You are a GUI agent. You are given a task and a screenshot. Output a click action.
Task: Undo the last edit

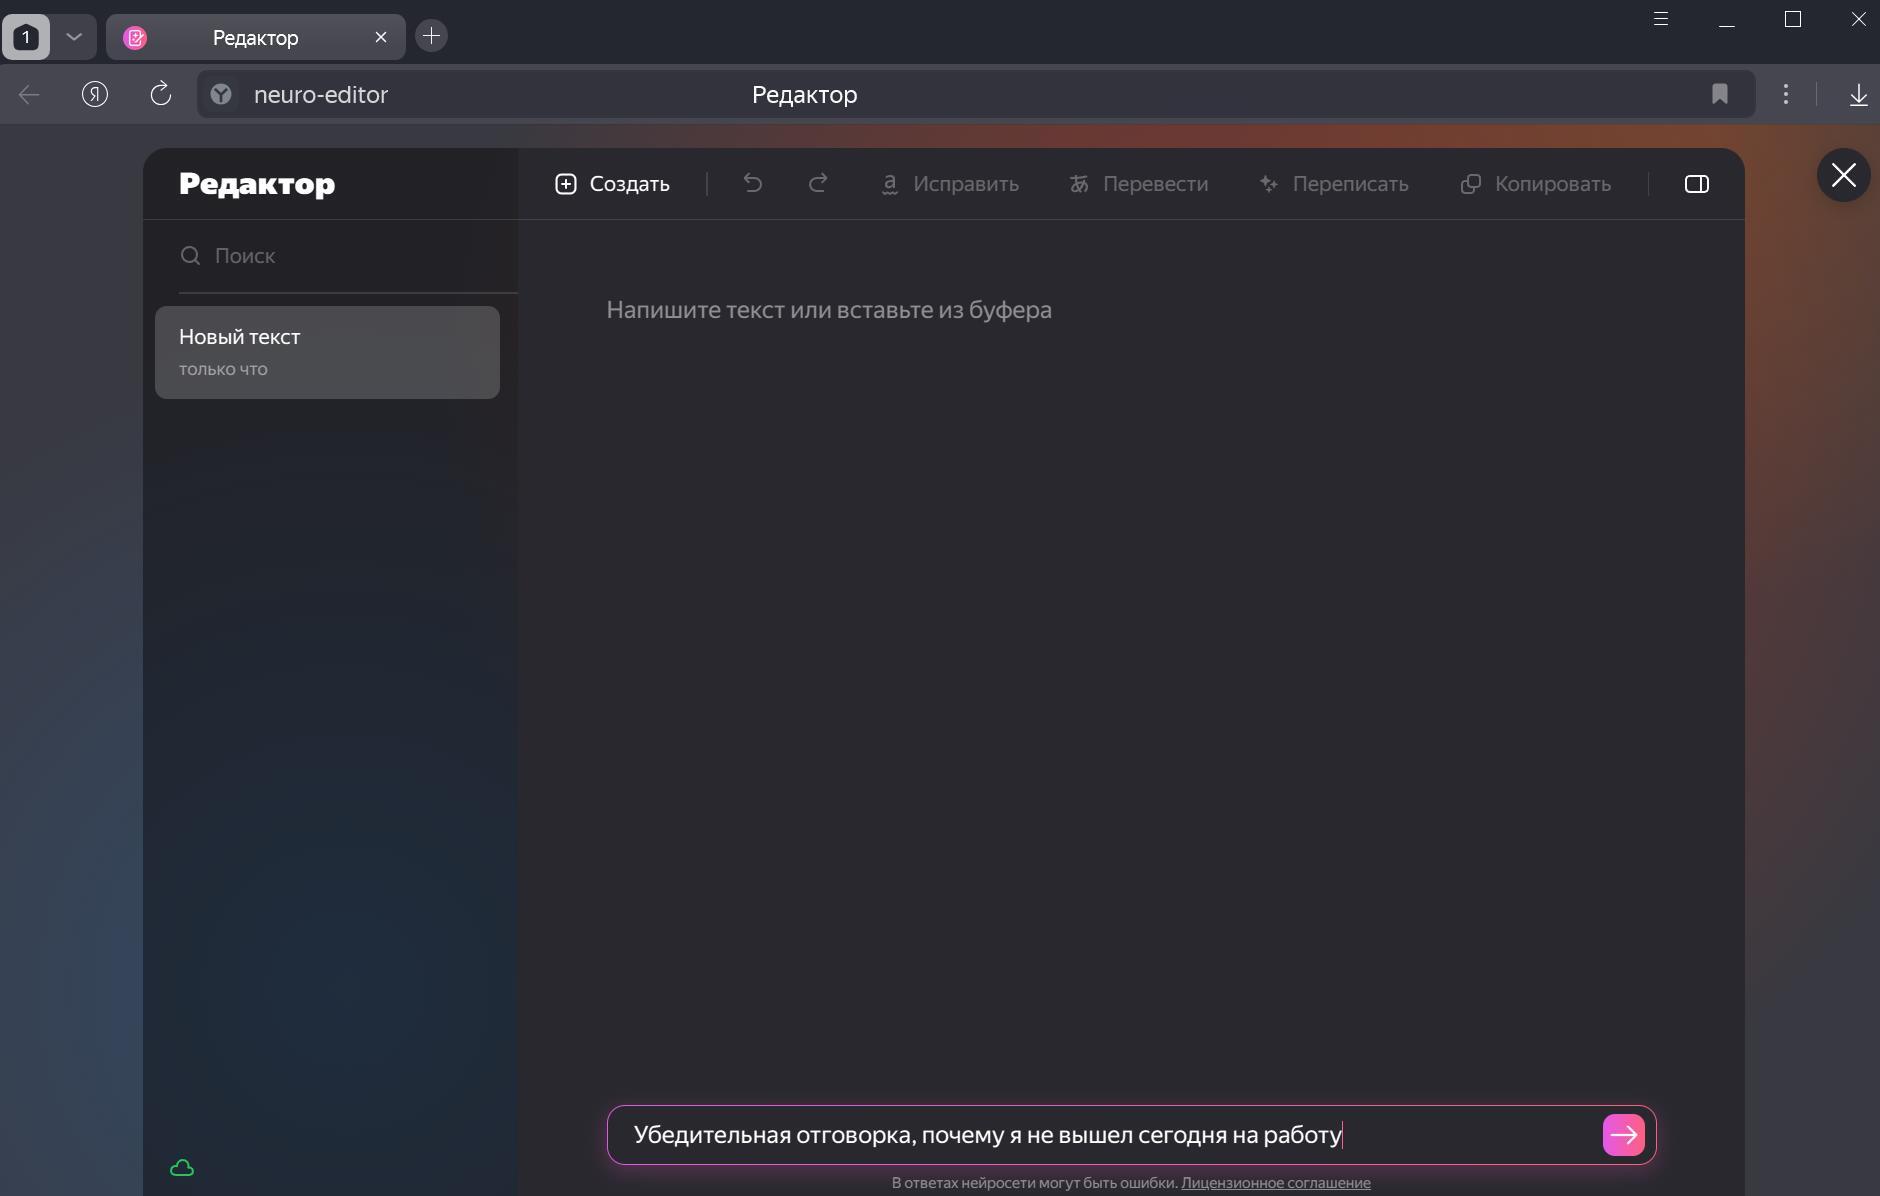point(753,183)
